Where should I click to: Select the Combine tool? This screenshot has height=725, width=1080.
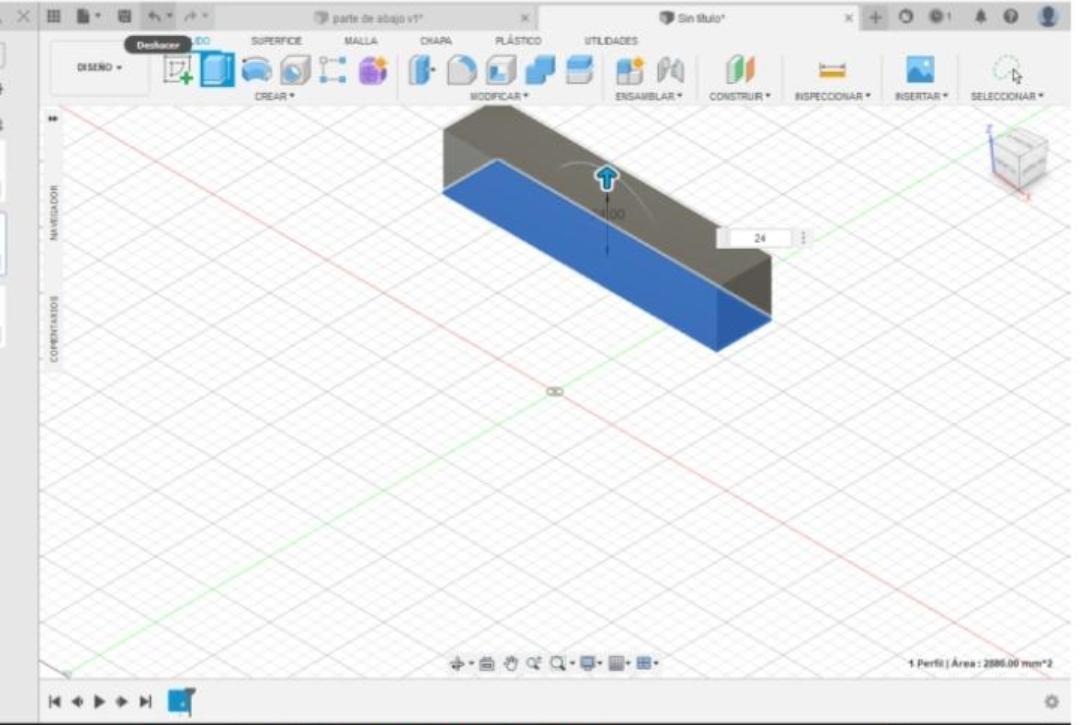[x=540, y=70]
